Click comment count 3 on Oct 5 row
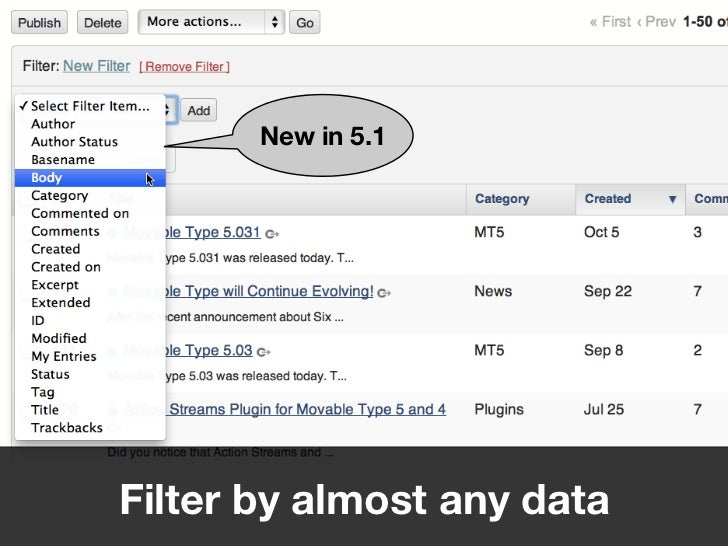 point(697,232)
